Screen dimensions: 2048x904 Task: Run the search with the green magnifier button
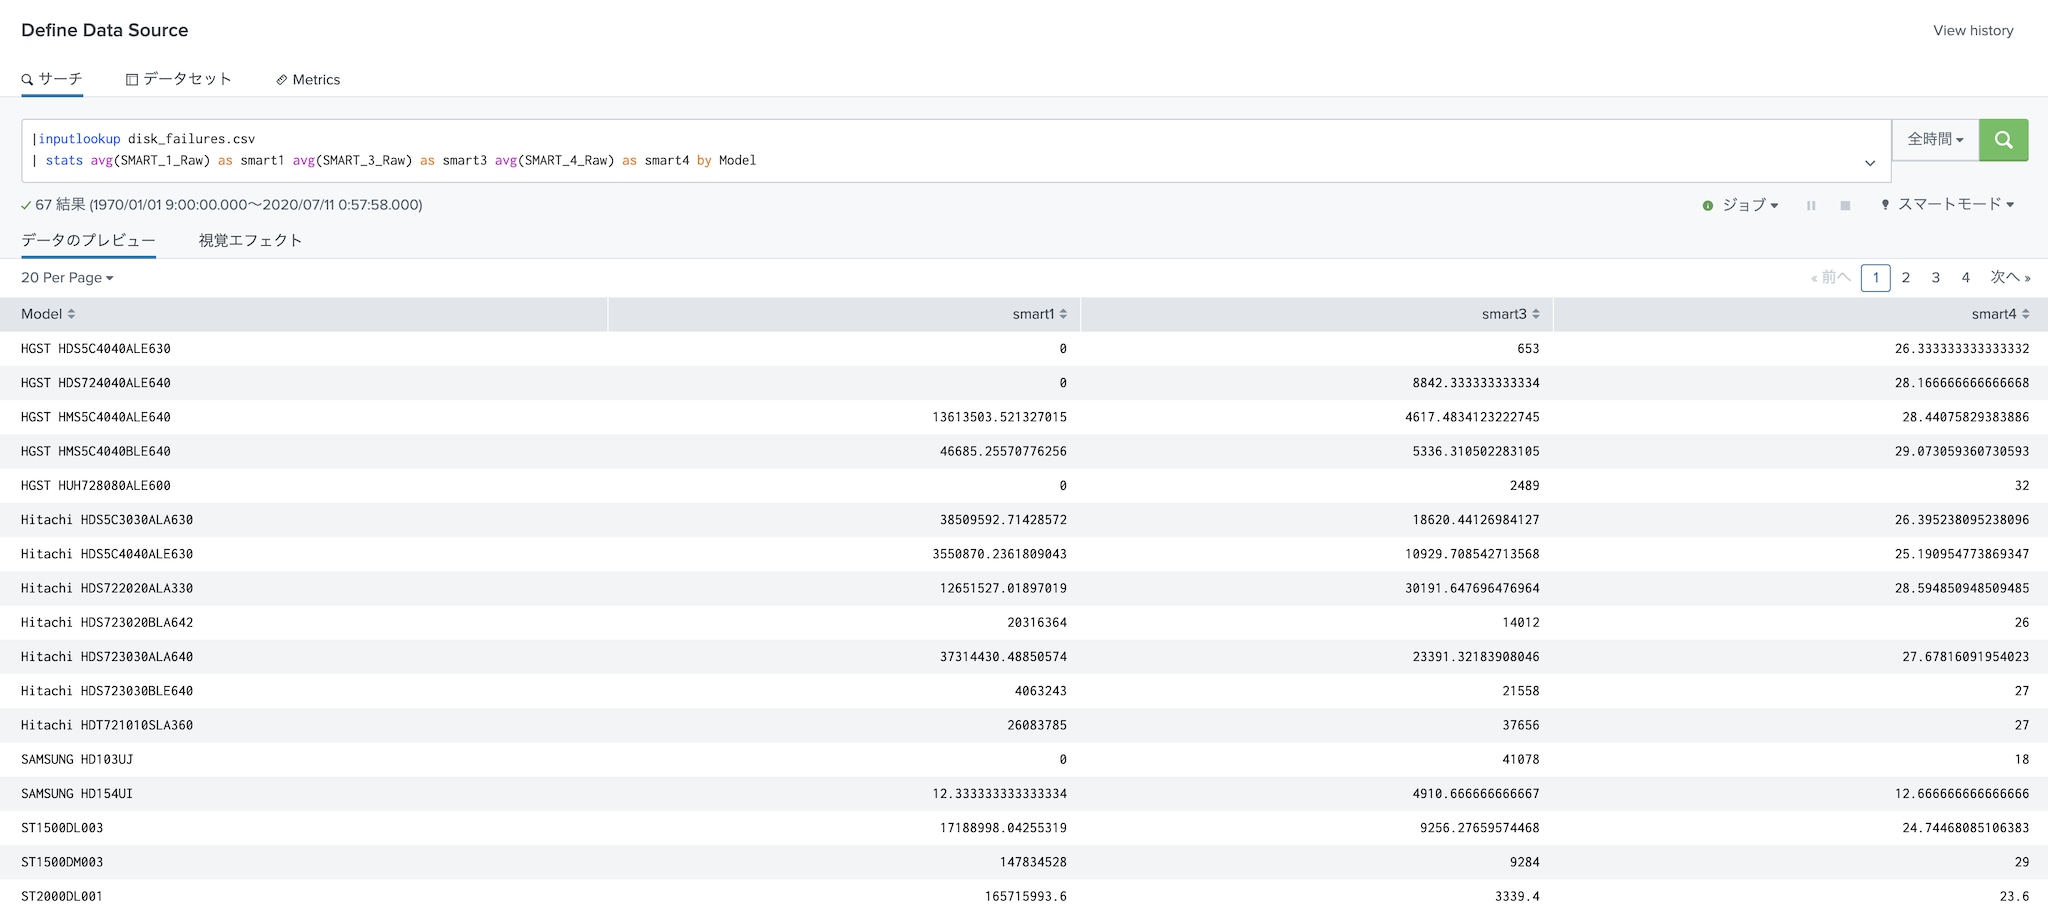[2003, 140]
